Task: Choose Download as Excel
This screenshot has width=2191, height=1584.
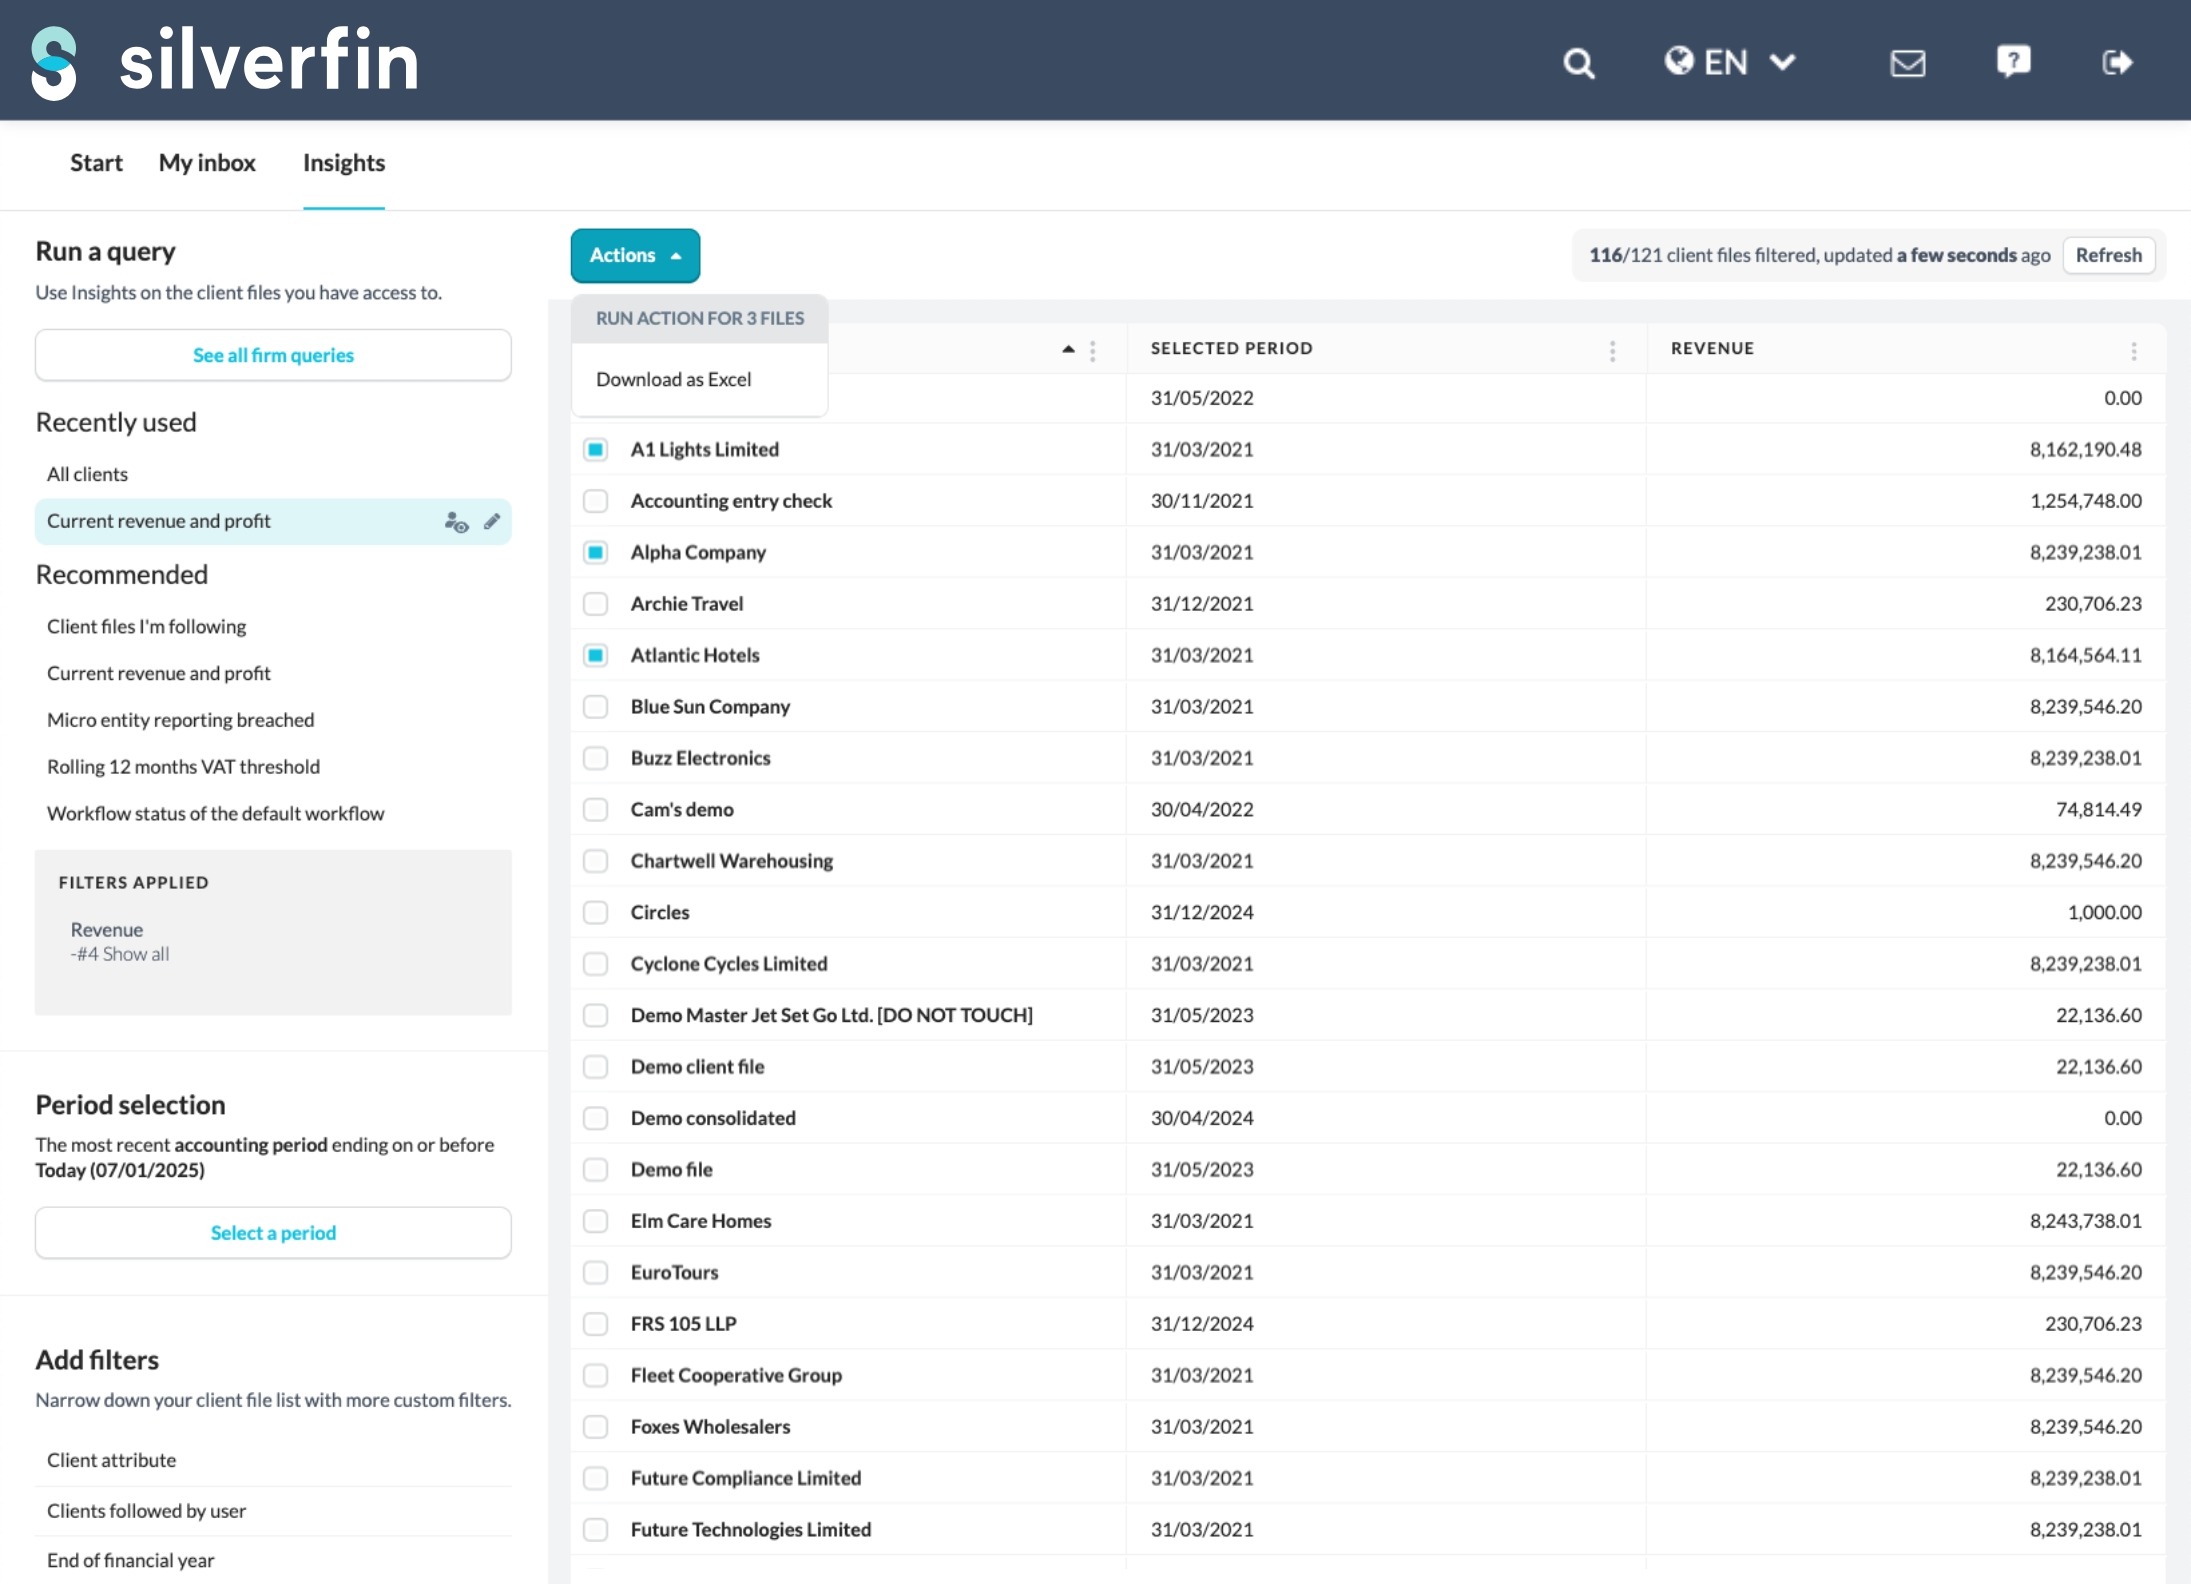Action: [674, 380]
